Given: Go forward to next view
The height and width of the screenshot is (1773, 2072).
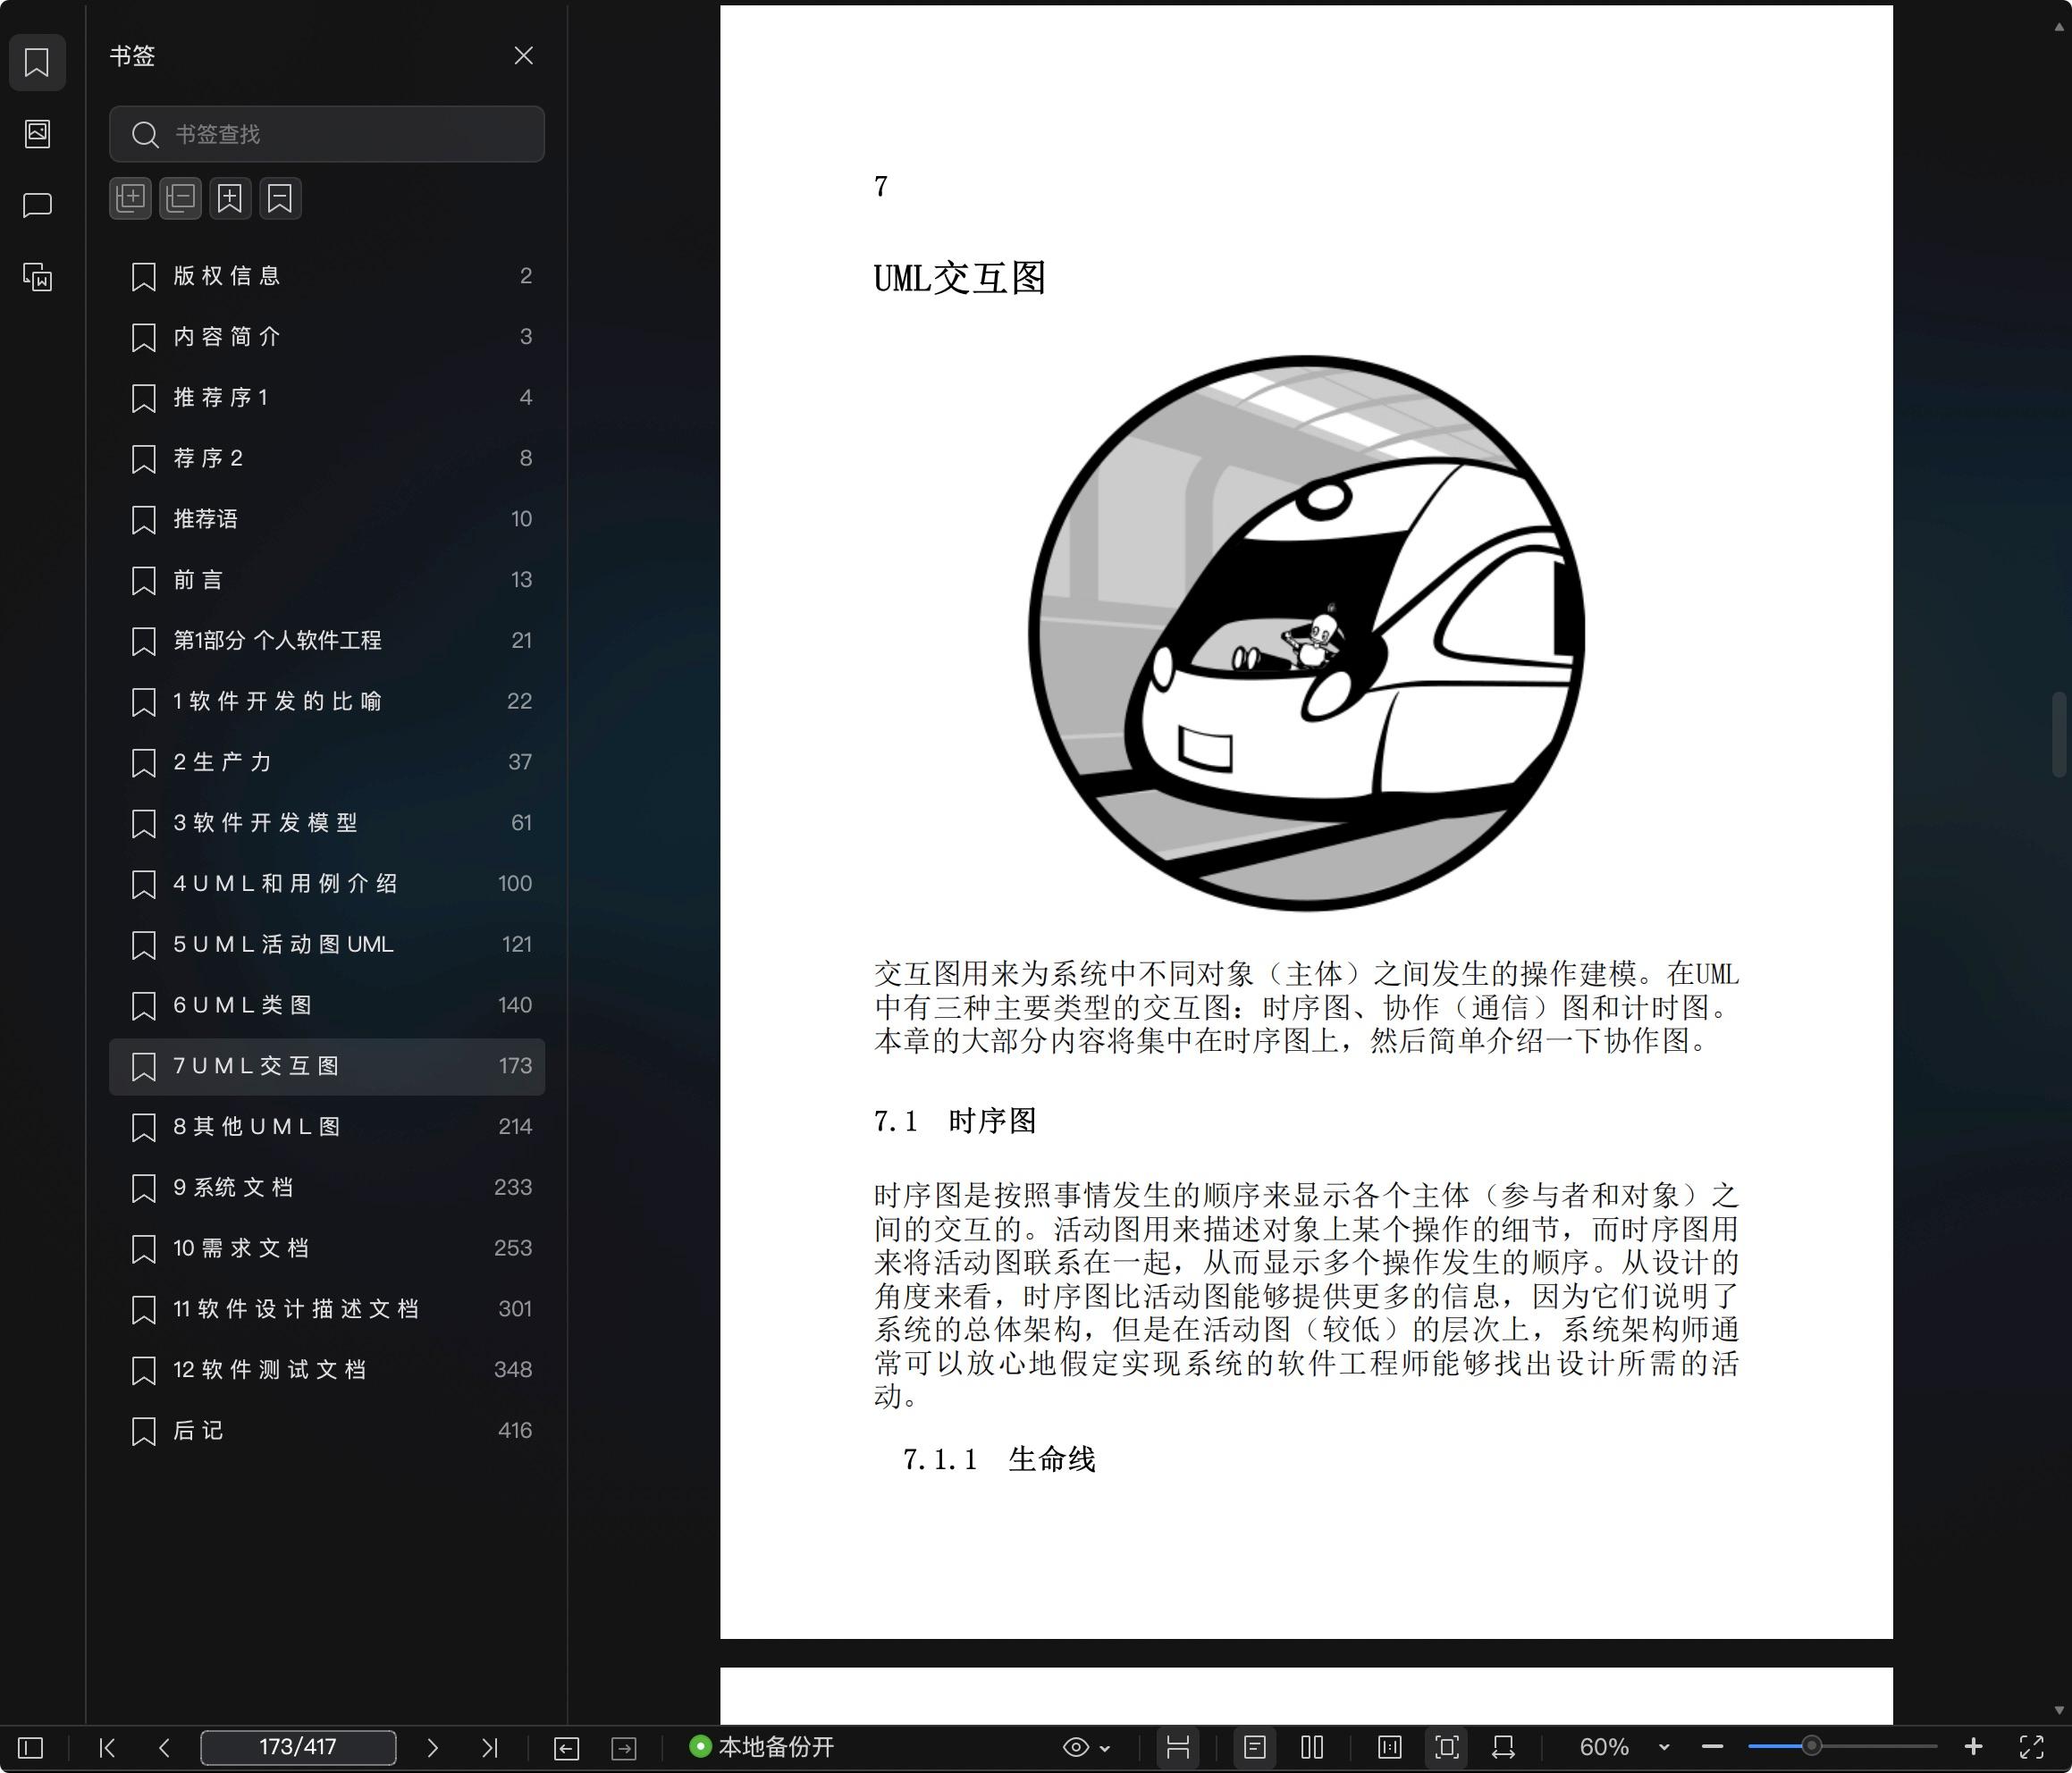Looking at the screenshot, I should coord(624,1747).
